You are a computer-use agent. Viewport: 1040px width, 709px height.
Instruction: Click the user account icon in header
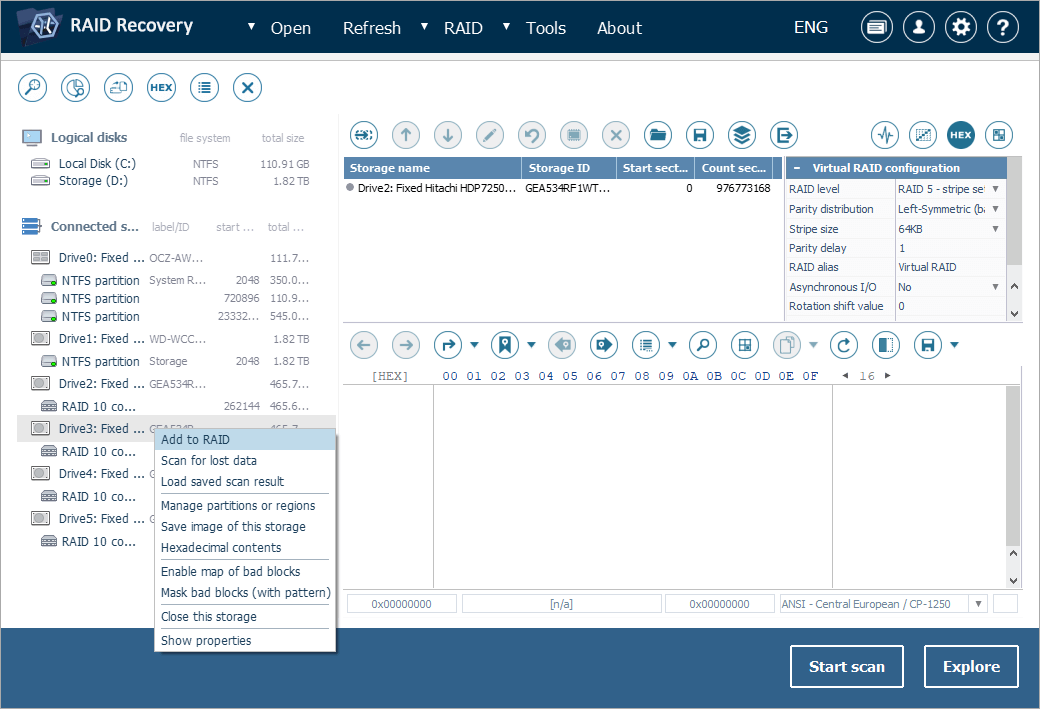click(x=919, y=28)
